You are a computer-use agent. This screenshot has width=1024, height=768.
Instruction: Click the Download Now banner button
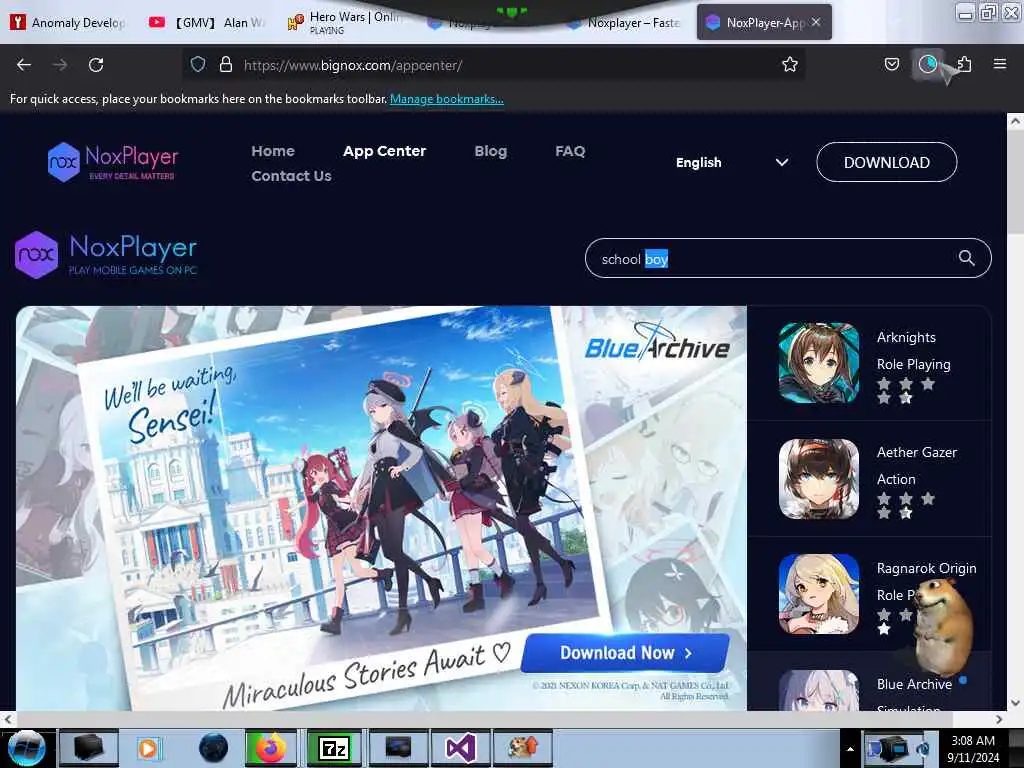625,652
